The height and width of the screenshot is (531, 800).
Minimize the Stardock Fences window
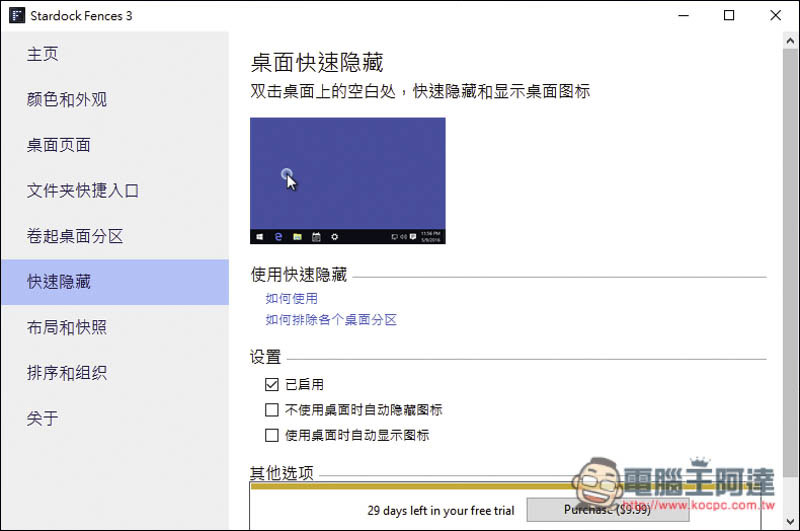coord(684,15)
